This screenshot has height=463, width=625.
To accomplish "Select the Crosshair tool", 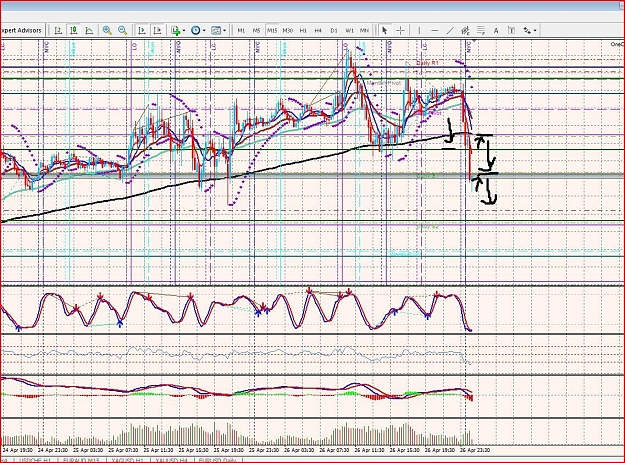I will (400, 30).
